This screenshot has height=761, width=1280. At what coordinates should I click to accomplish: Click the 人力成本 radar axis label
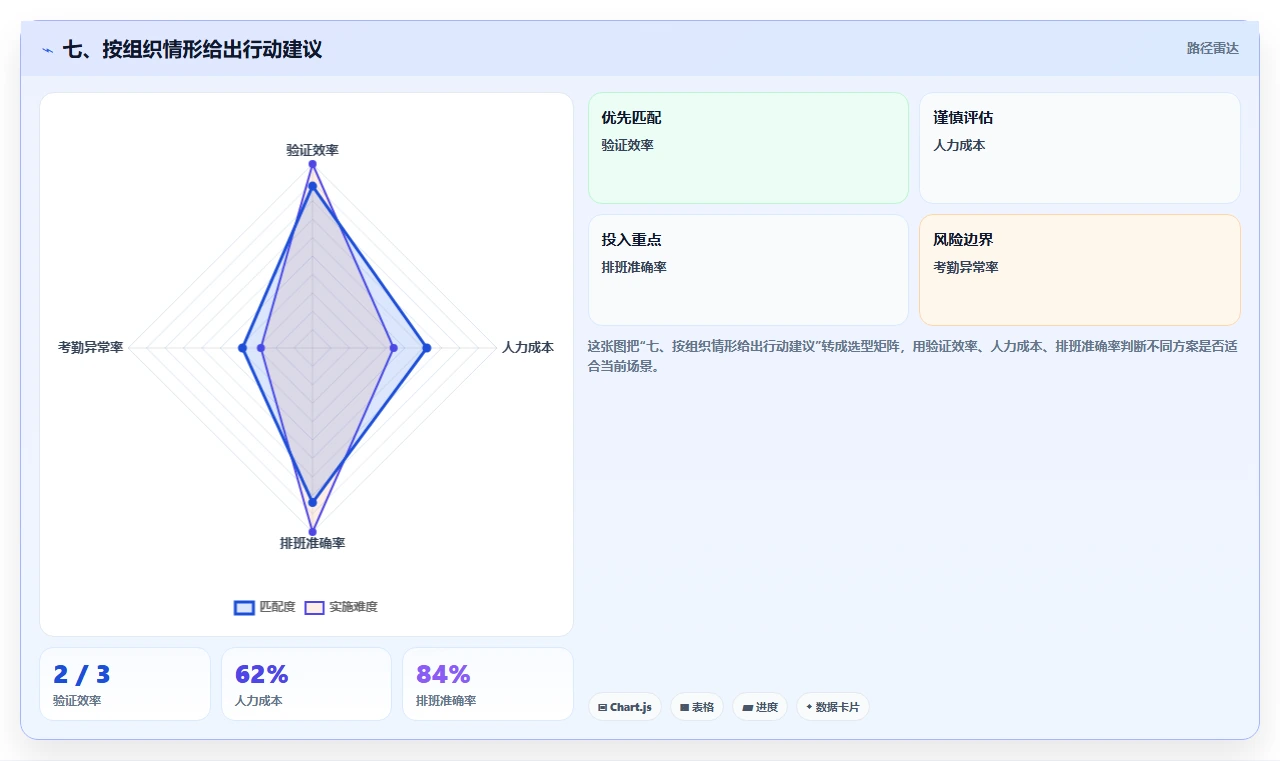(x=528, y=348)
